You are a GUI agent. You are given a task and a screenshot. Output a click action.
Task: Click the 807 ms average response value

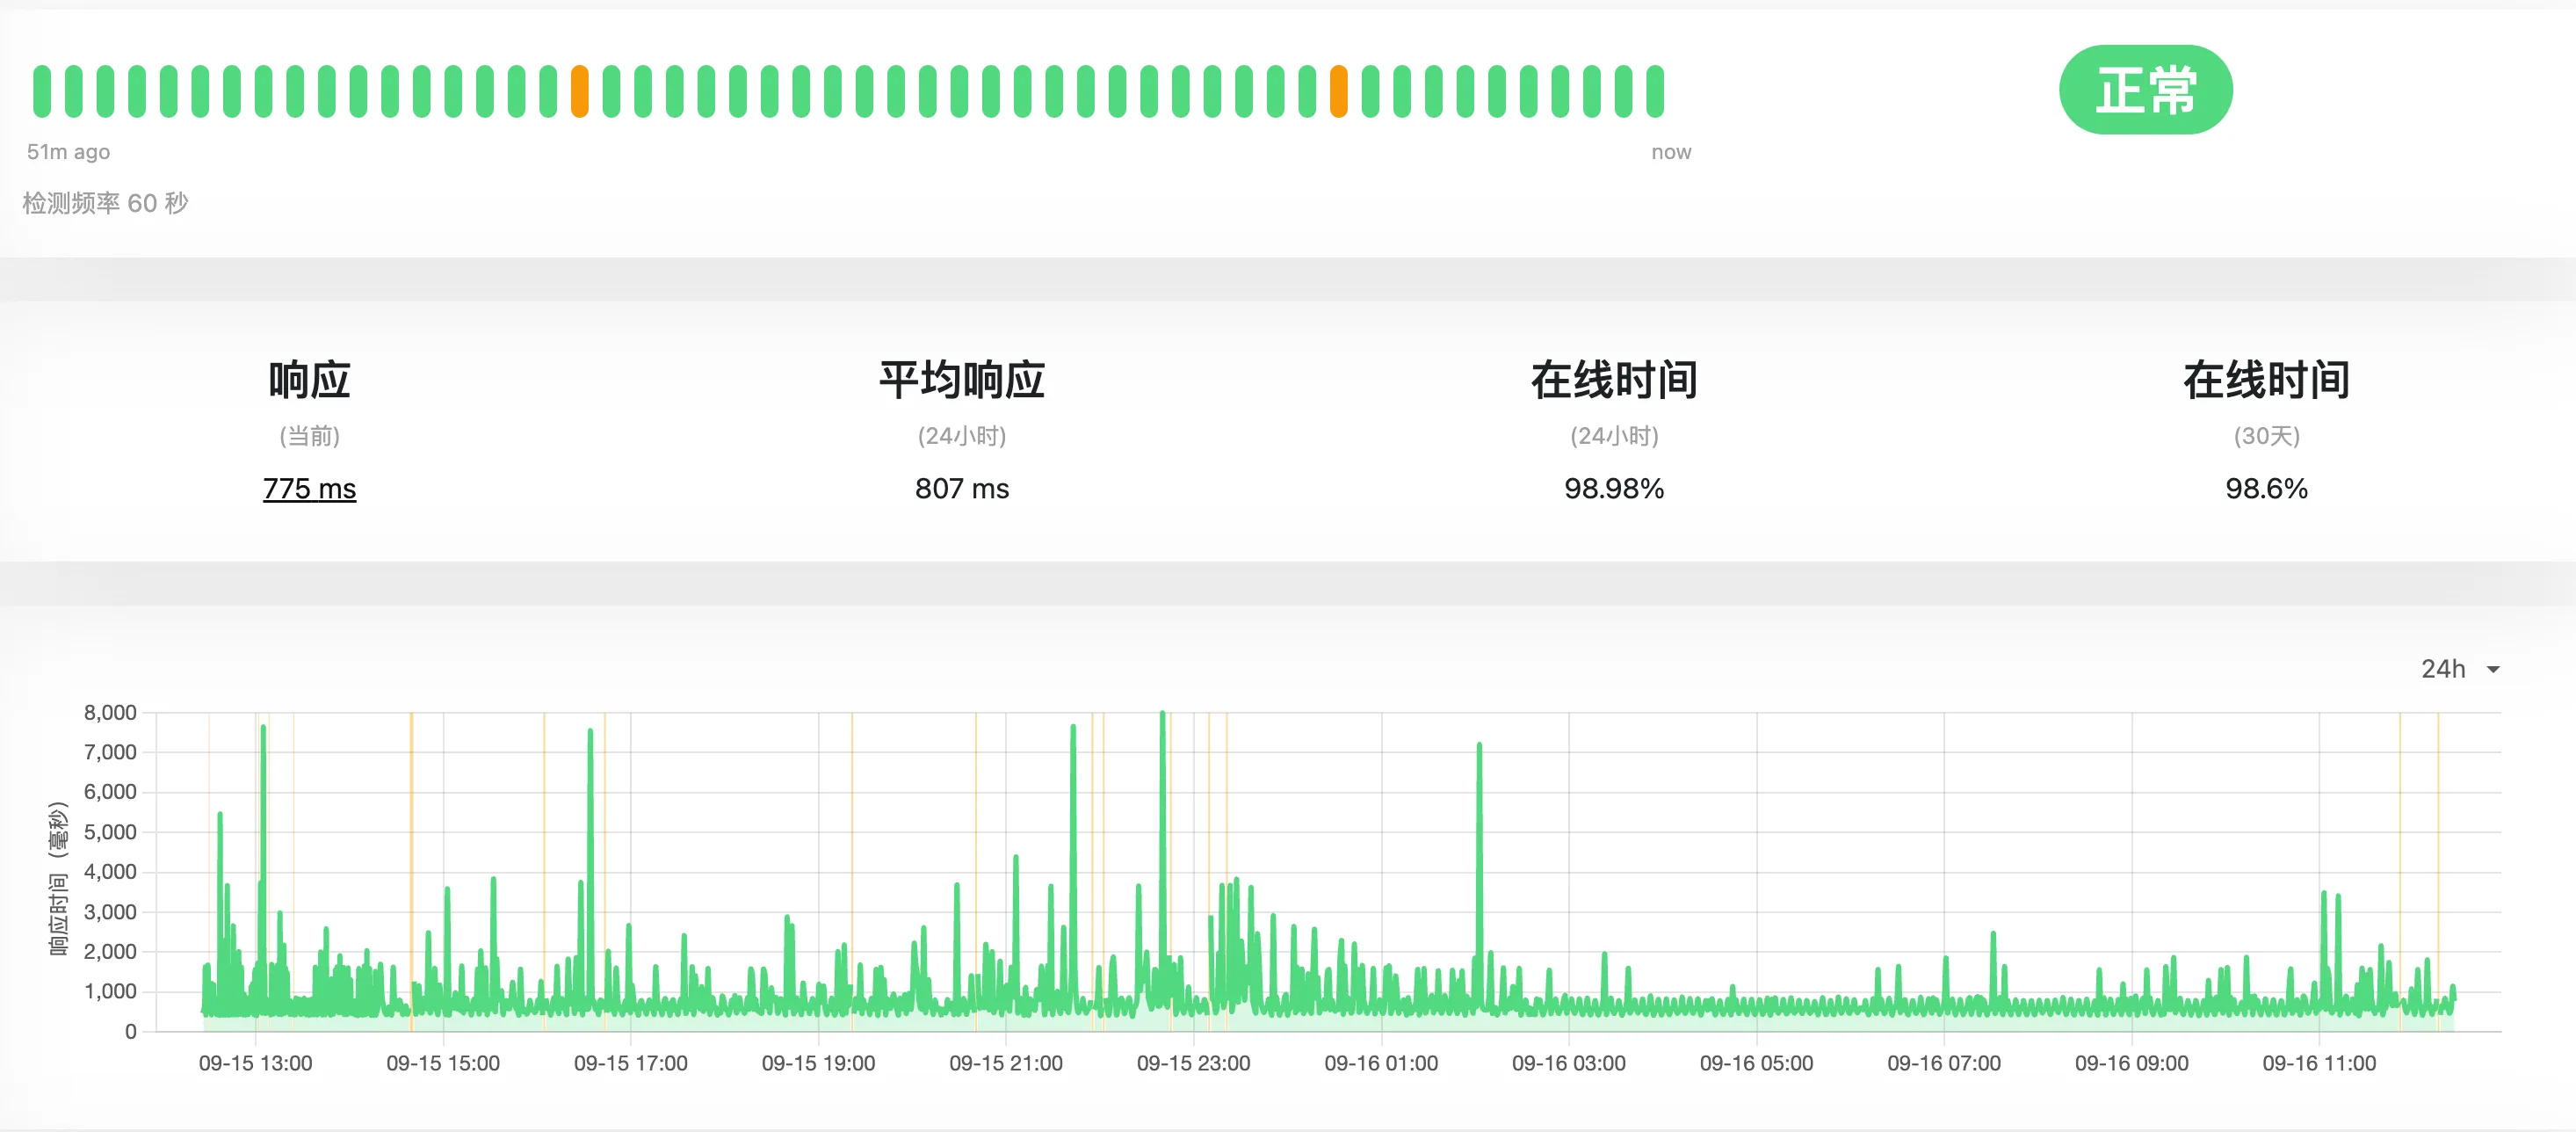pos(961,489)
